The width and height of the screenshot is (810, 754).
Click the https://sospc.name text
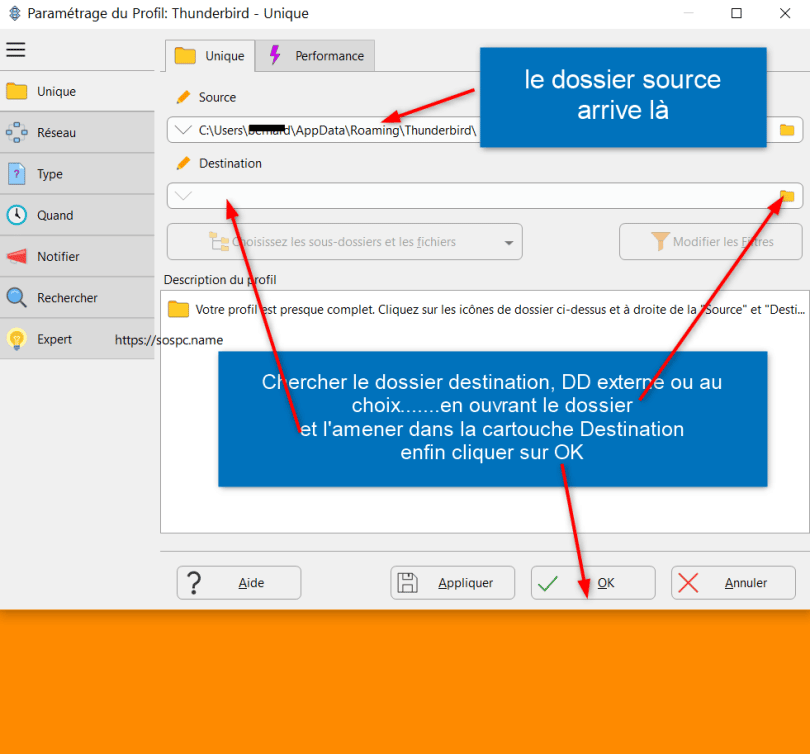pyautogui.click(x=169, y=340)
